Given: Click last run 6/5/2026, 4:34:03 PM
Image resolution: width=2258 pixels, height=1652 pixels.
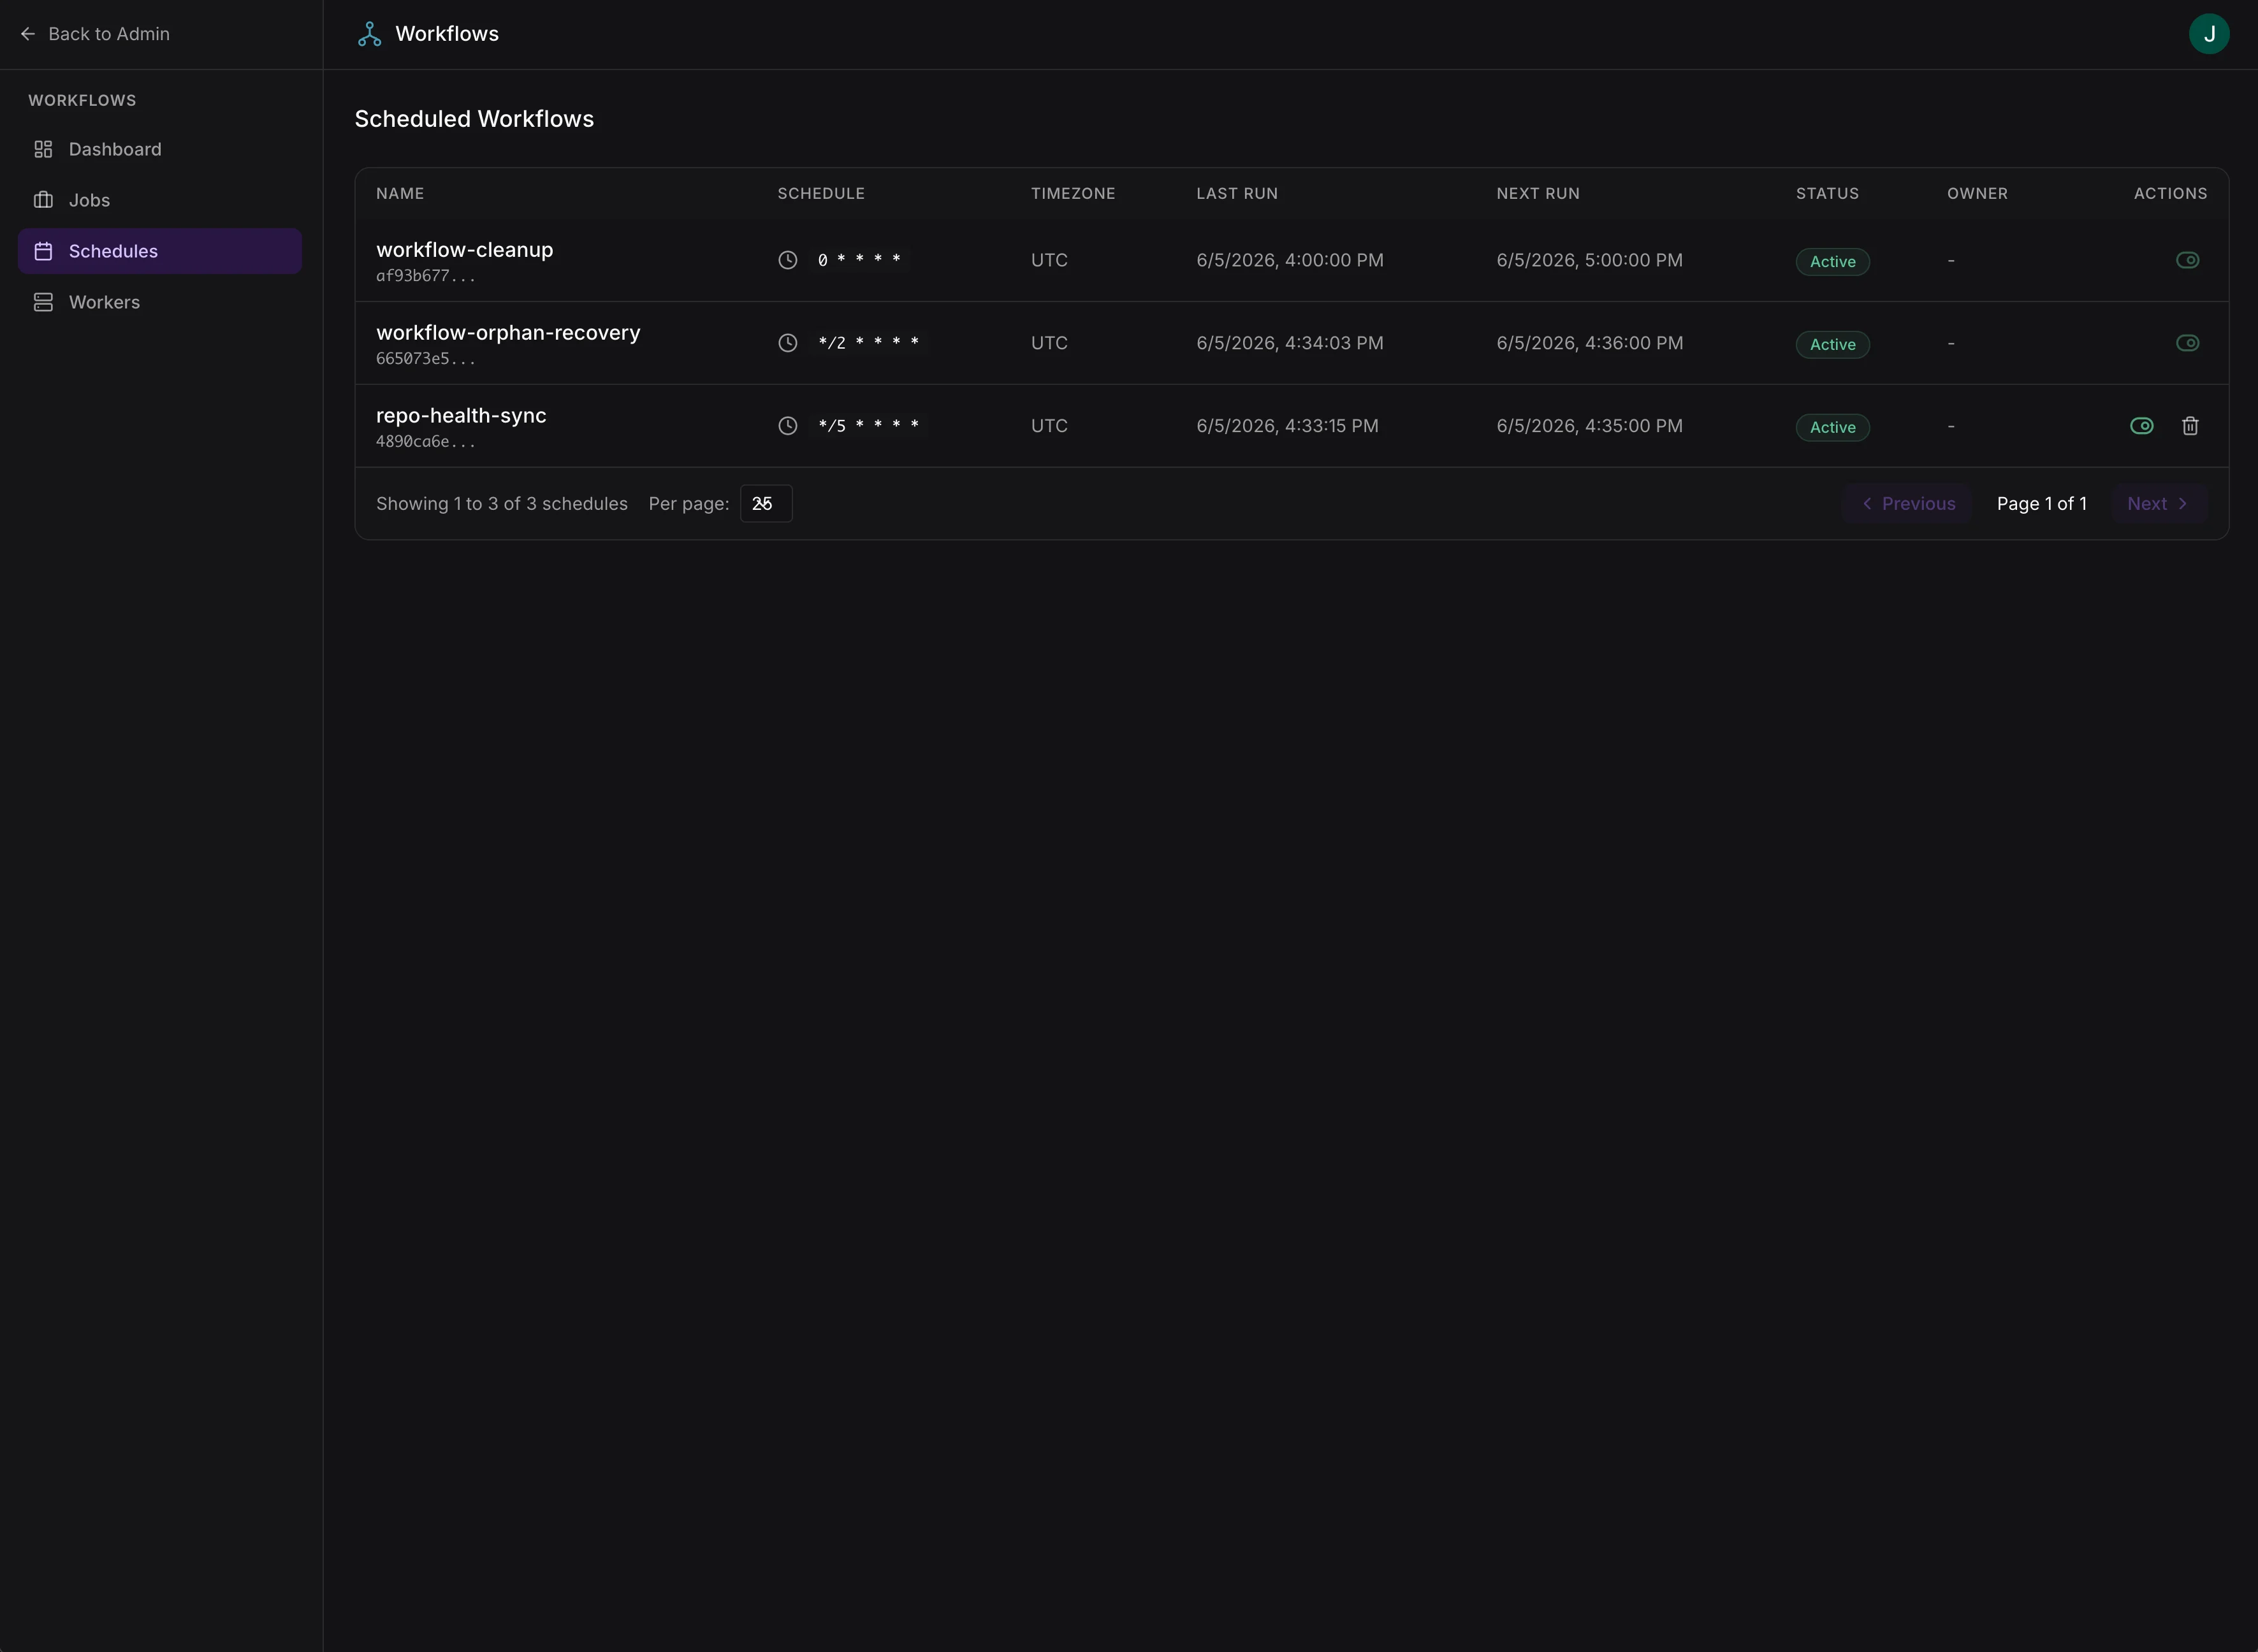Looking at the screenshot, I should pos(1290,343).
